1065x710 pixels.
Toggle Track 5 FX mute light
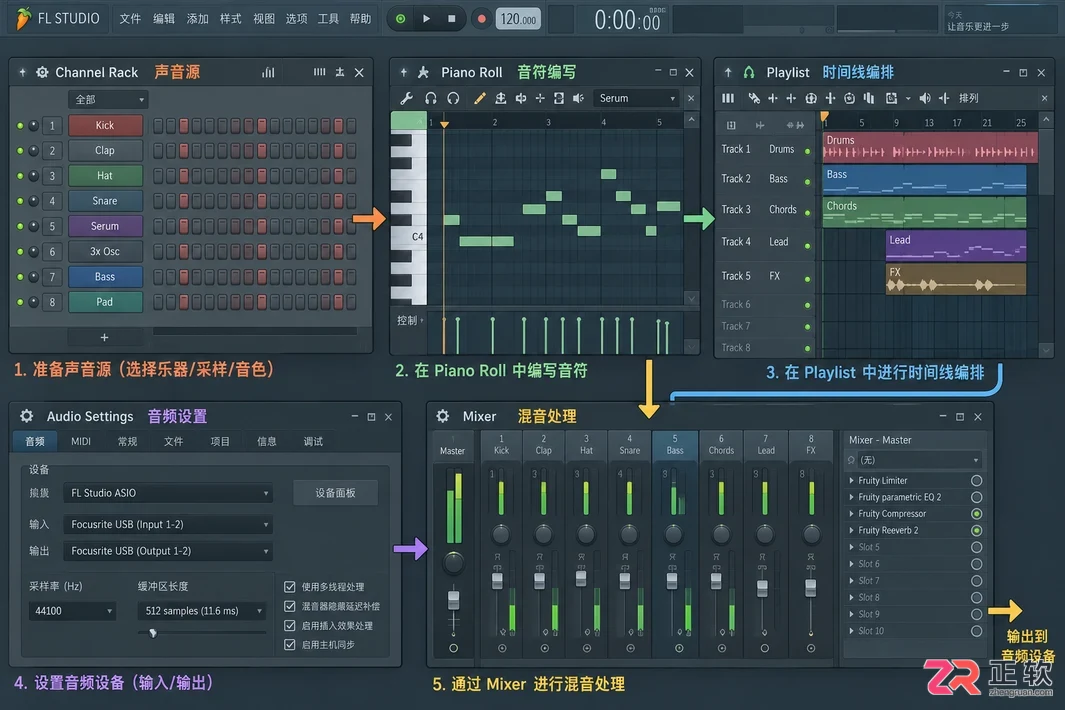808,279
